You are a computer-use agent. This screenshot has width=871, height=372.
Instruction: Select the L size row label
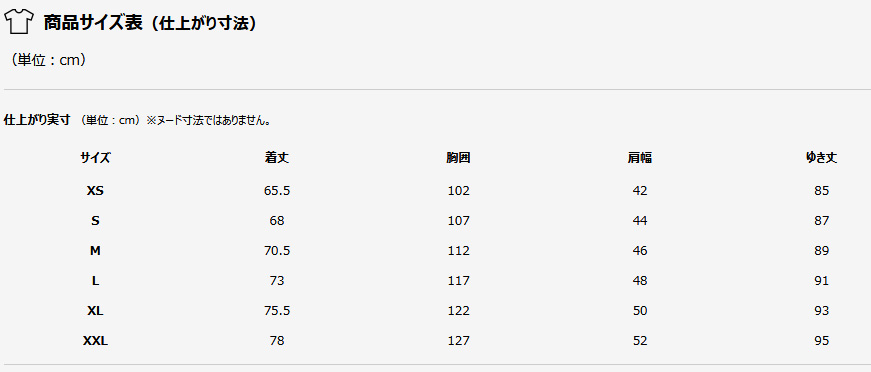95,281
